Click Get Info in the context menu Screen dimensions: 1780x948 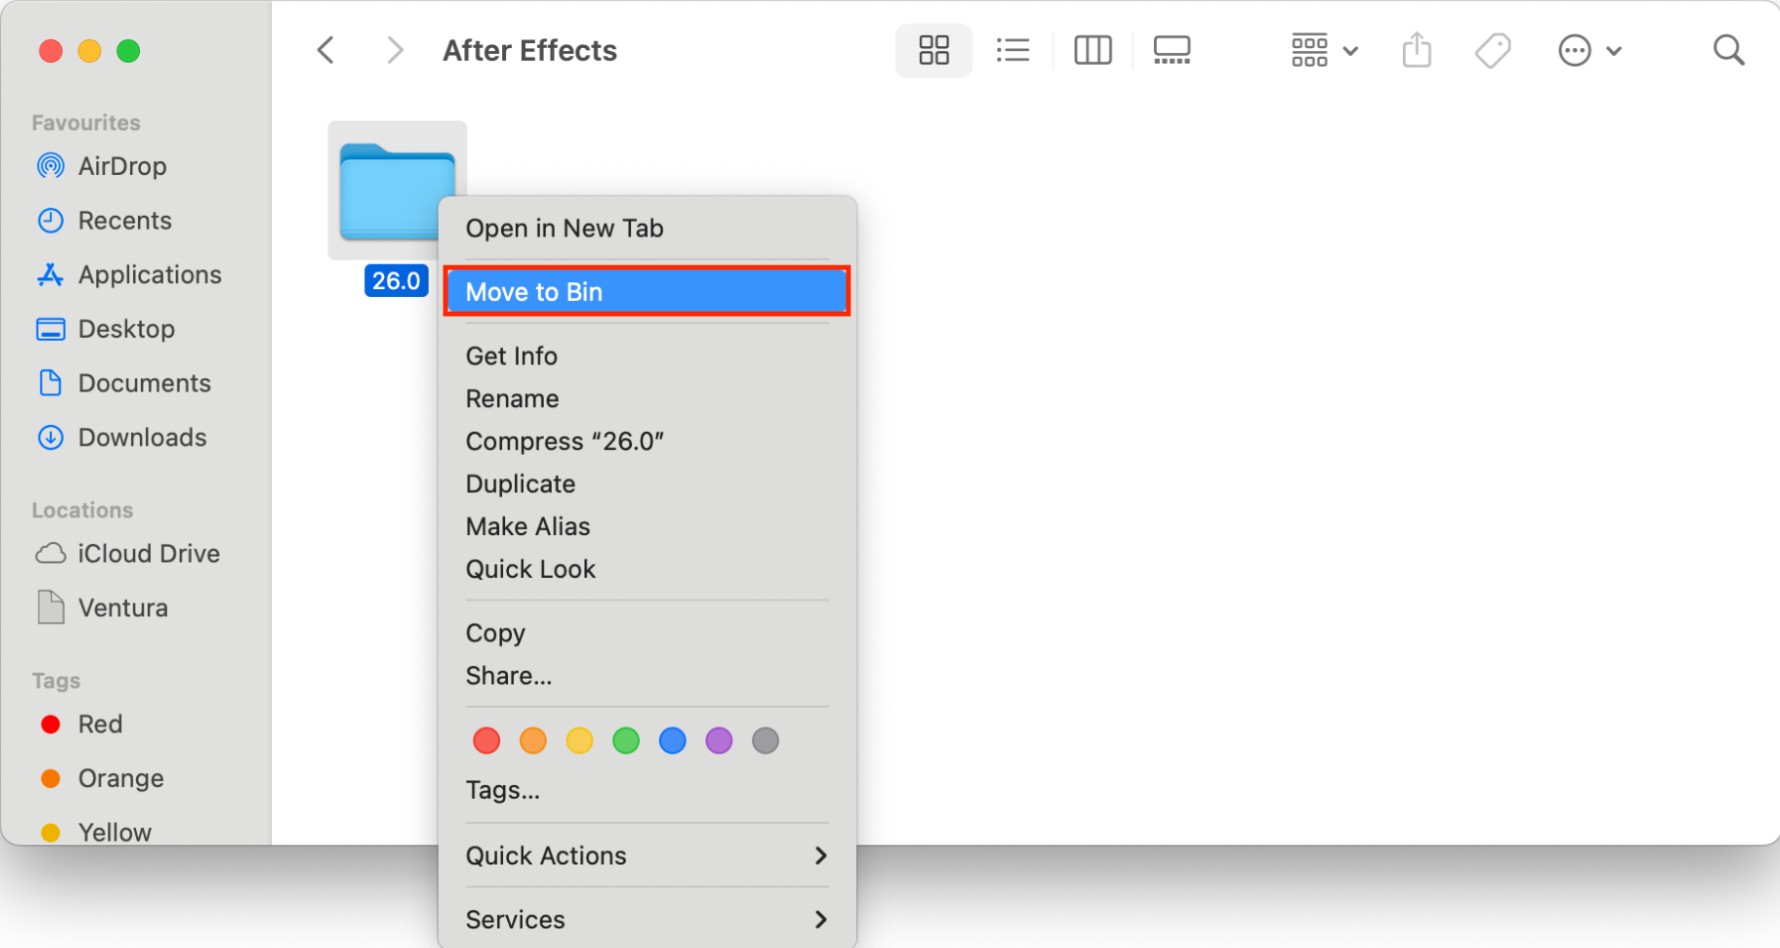click(x=511, y=356)
